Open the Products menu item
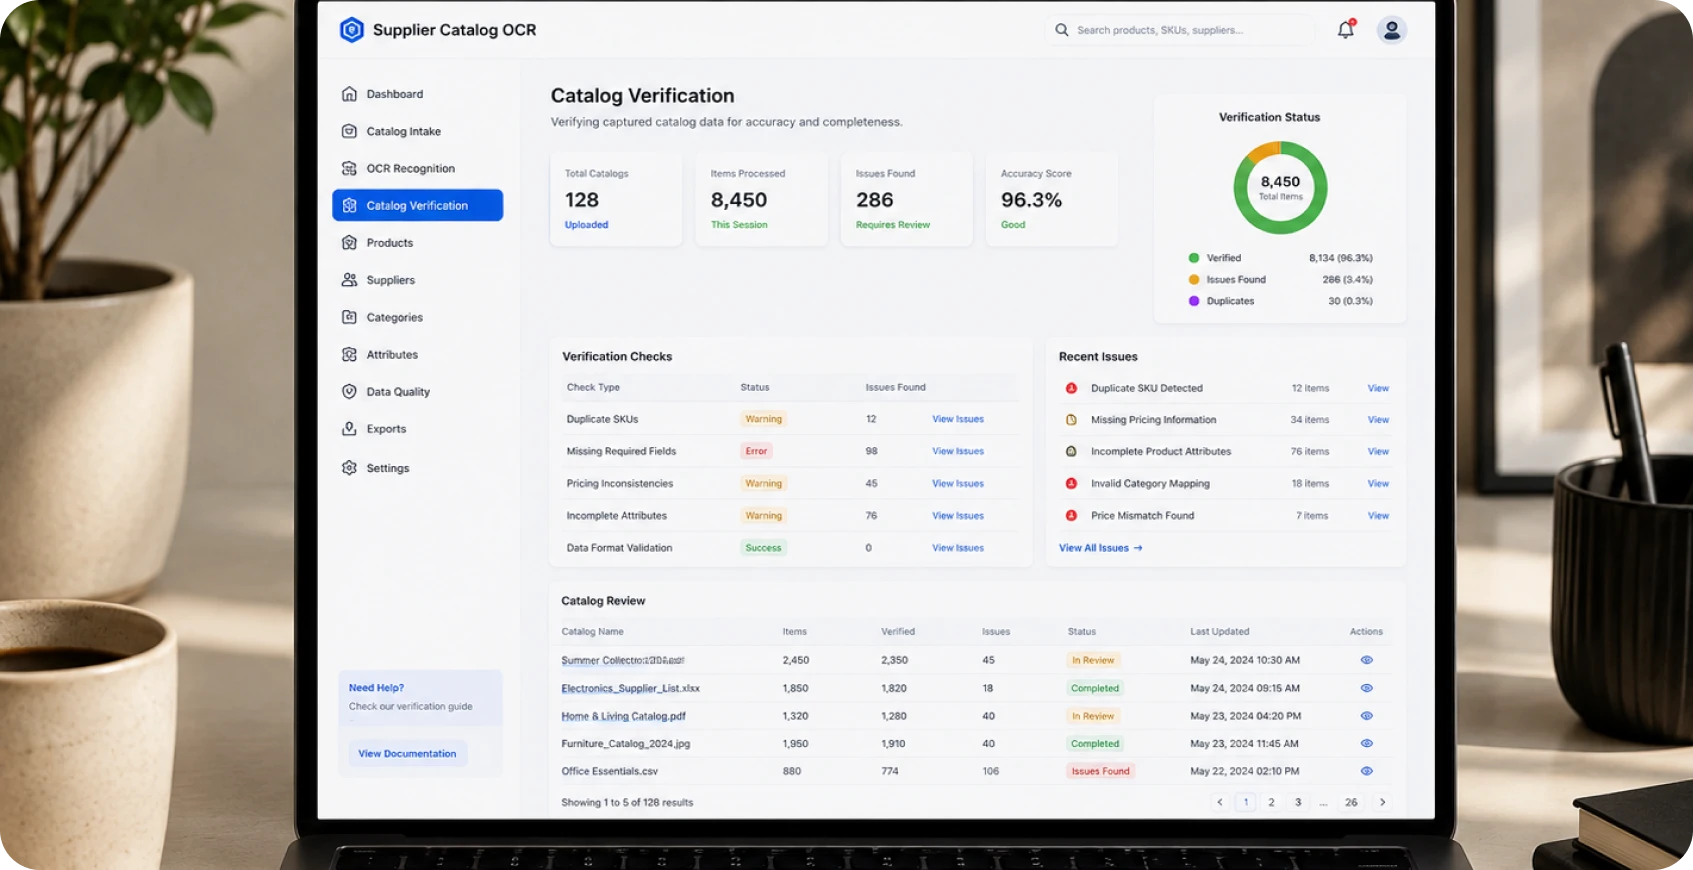Image resolution: width=1693 pixels, height=870 pixels. pyautogui.click(x=417, y=243)
